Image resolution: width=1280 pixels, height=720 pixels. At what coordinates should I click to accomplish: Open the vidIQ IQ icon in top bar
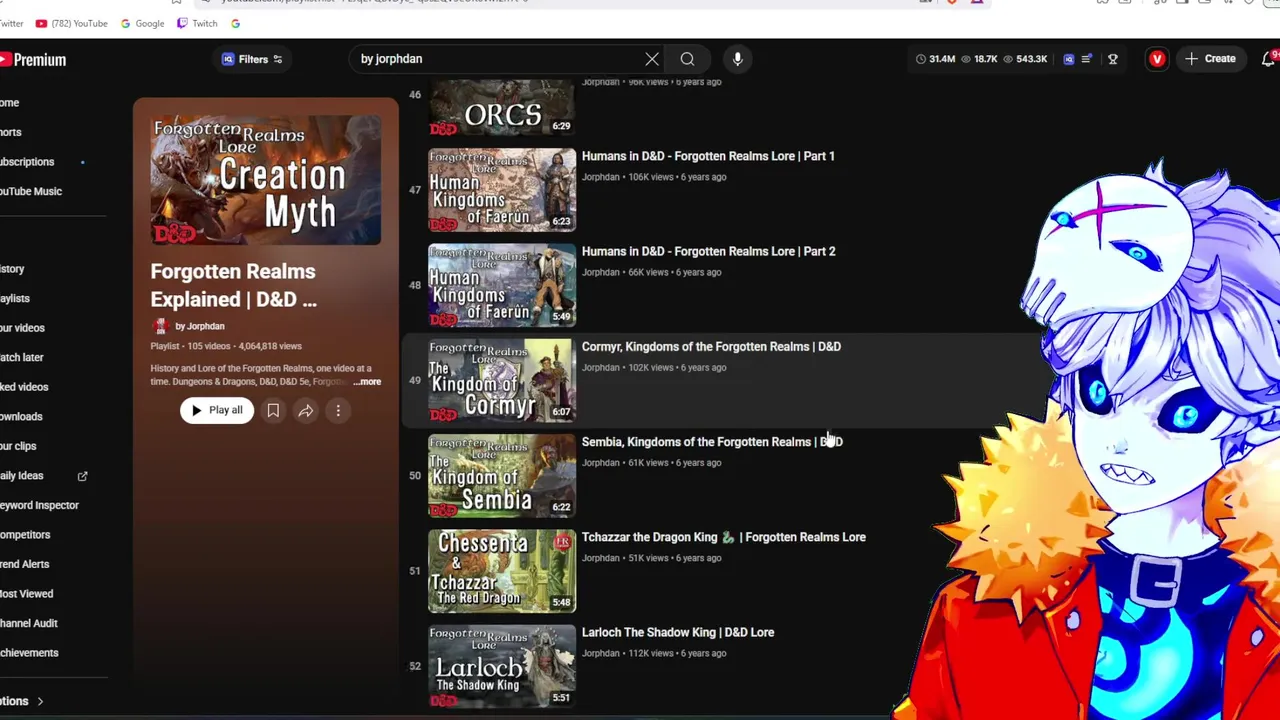tap(1068, 59)
